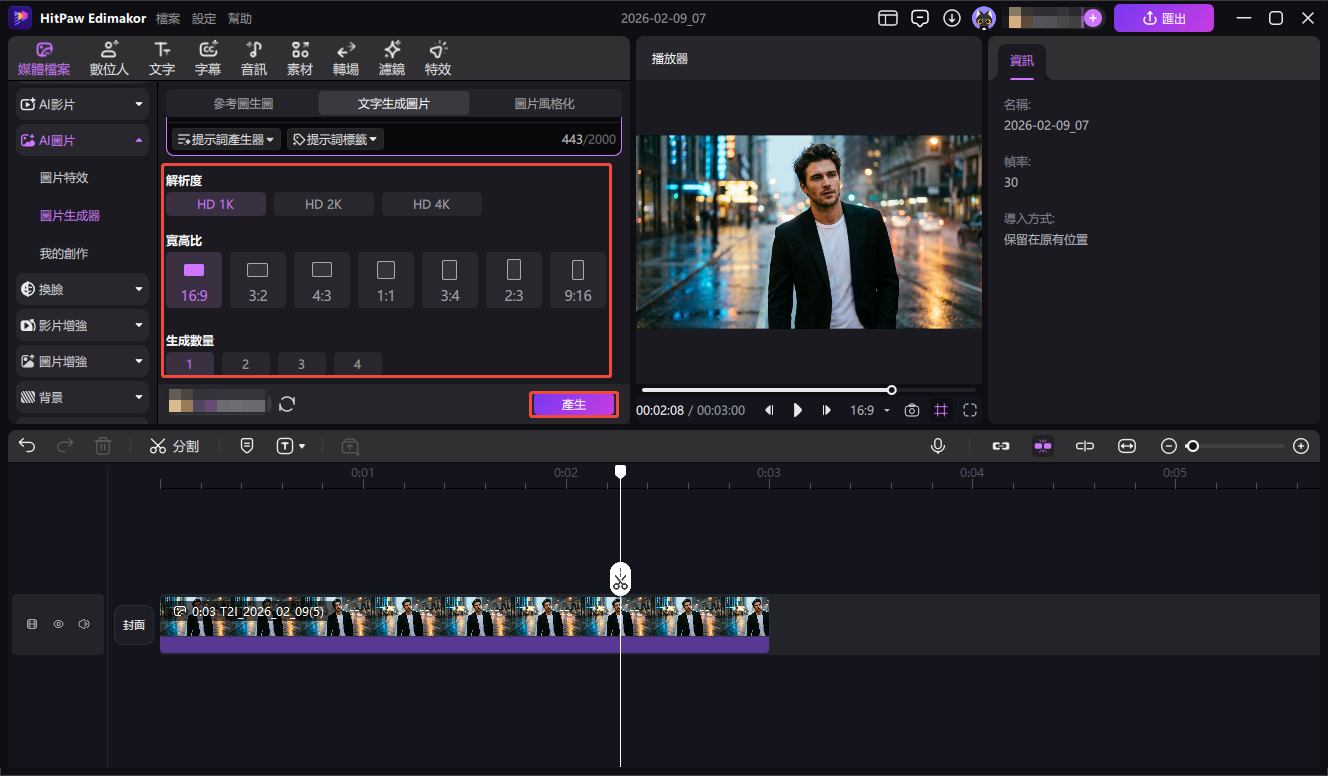This screenshot has height=776, width=1328.
Task: Open the player aspect ratio 16:9 dropdown
Action: pos(871,410)
